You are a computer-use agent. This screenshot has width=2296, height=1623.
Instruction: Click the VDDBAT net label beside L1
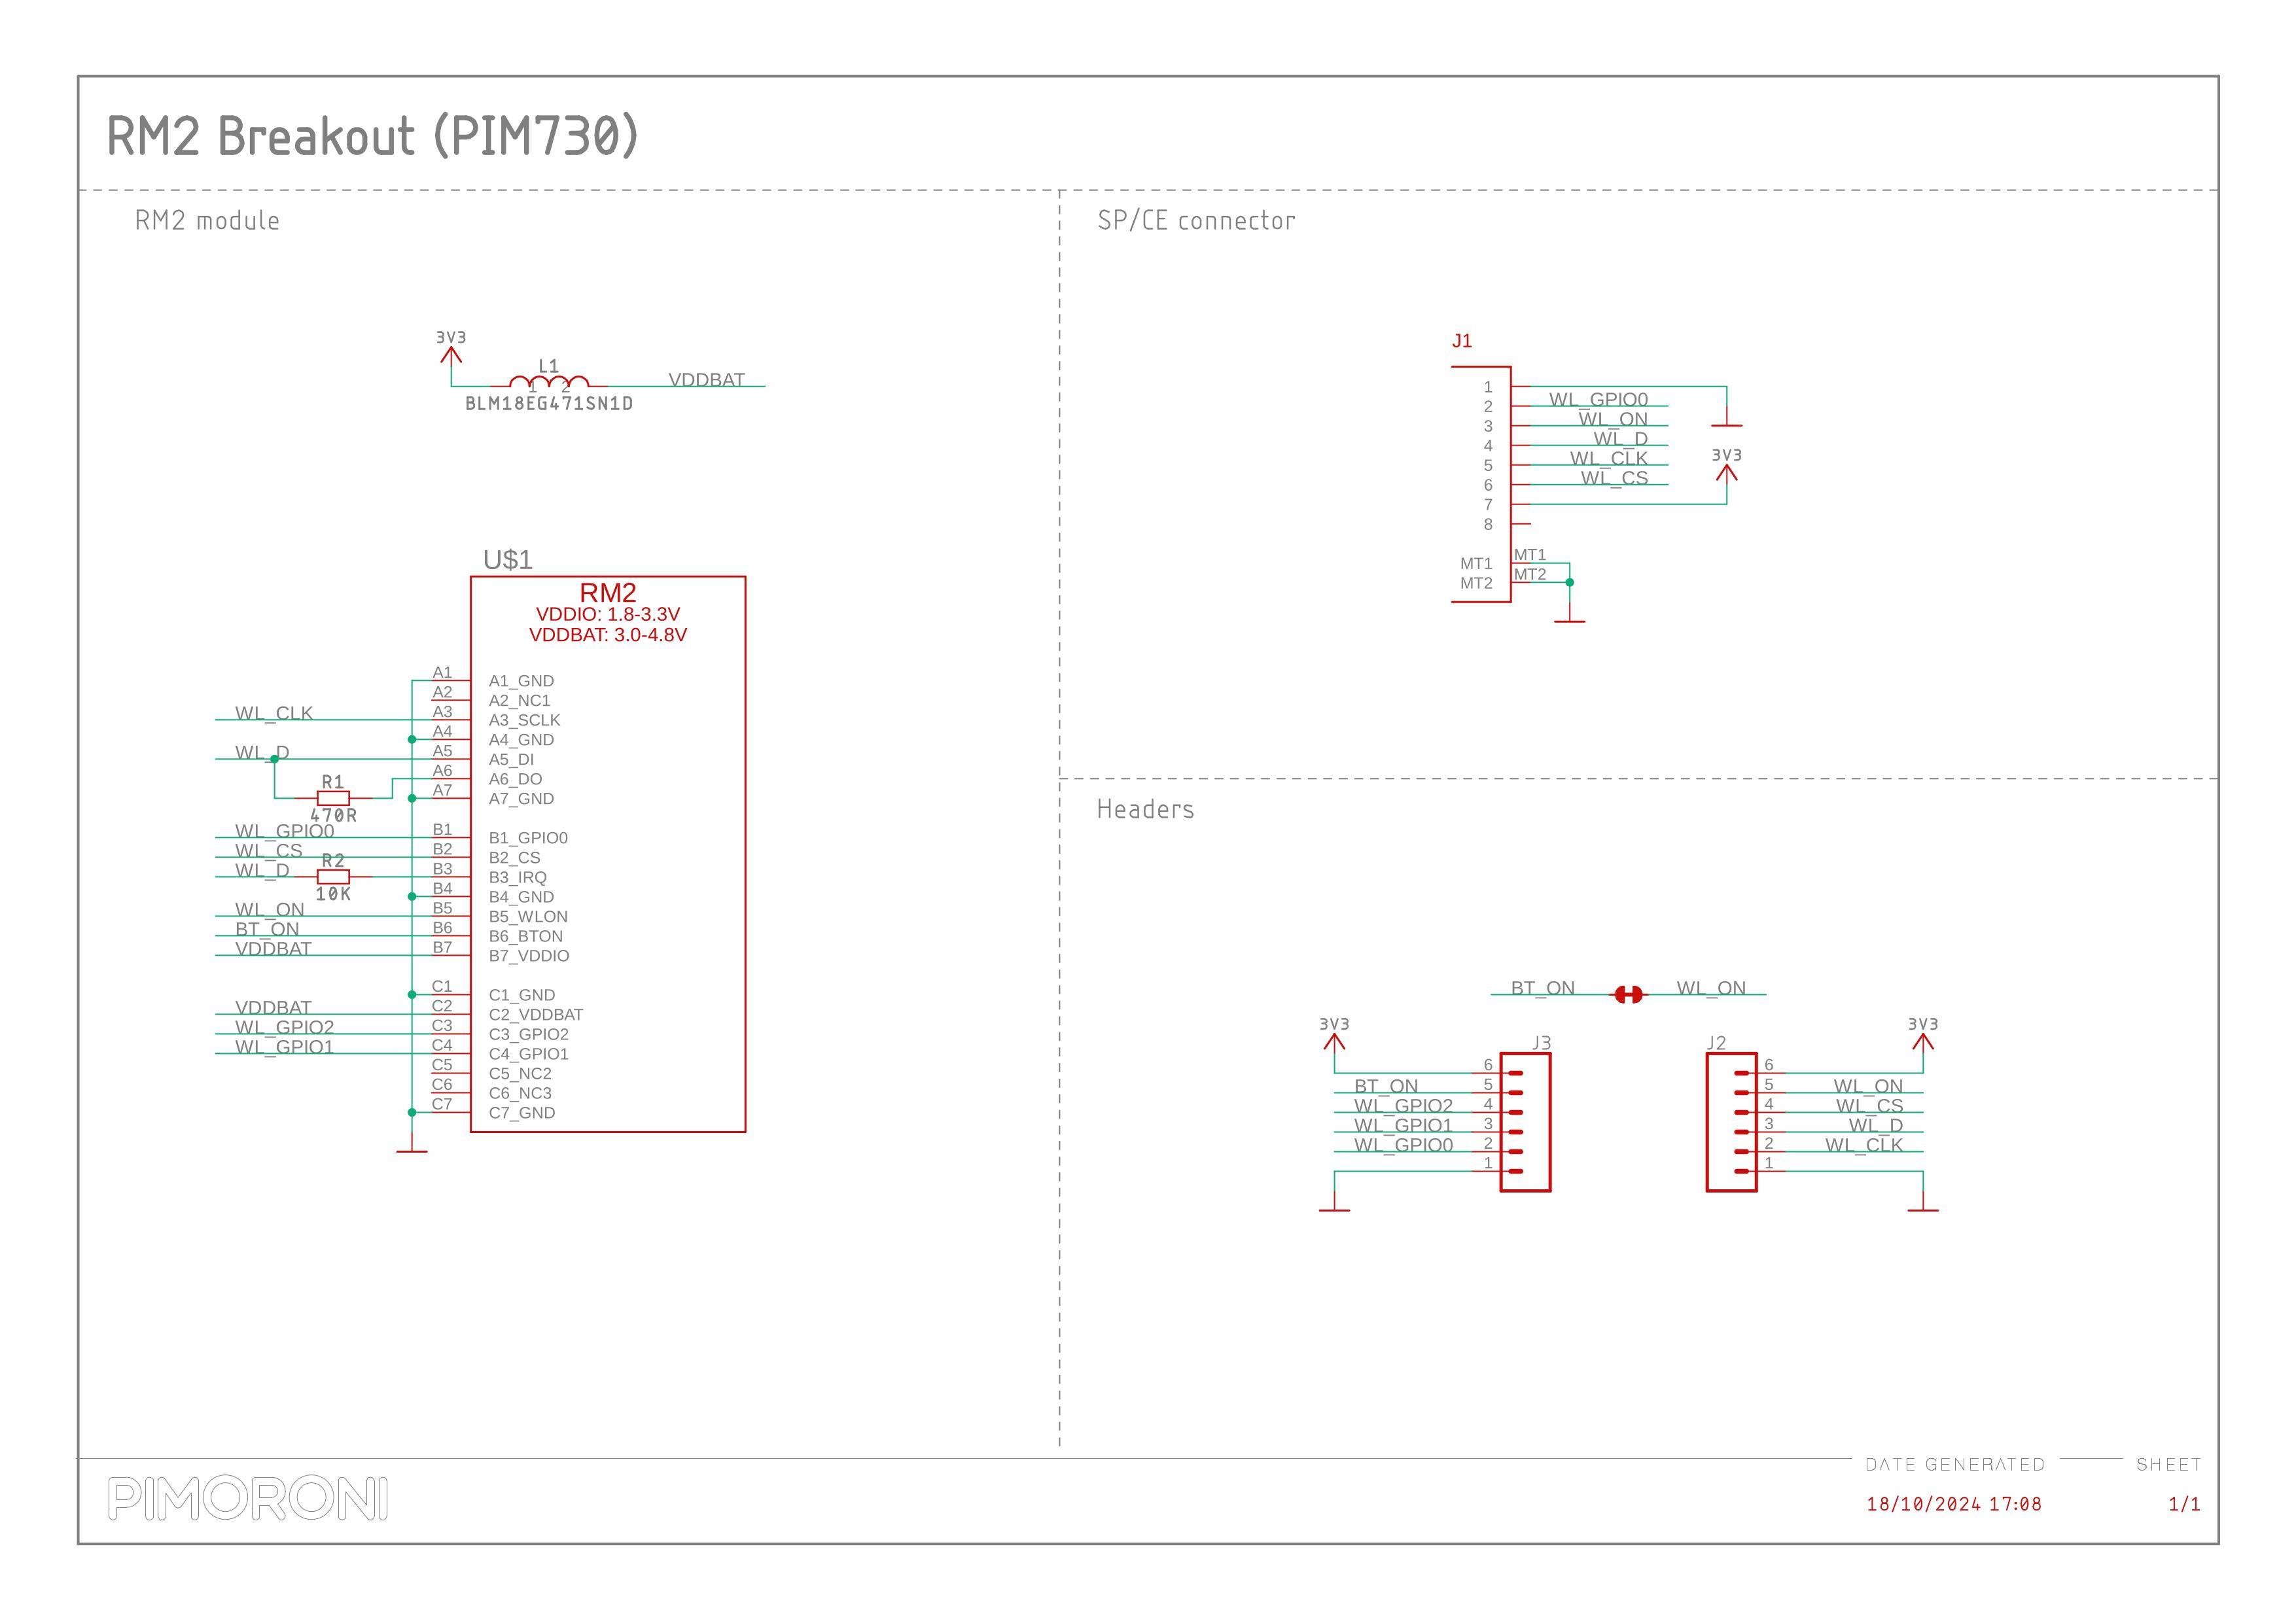pyautogui.click(x=706, y=379)
